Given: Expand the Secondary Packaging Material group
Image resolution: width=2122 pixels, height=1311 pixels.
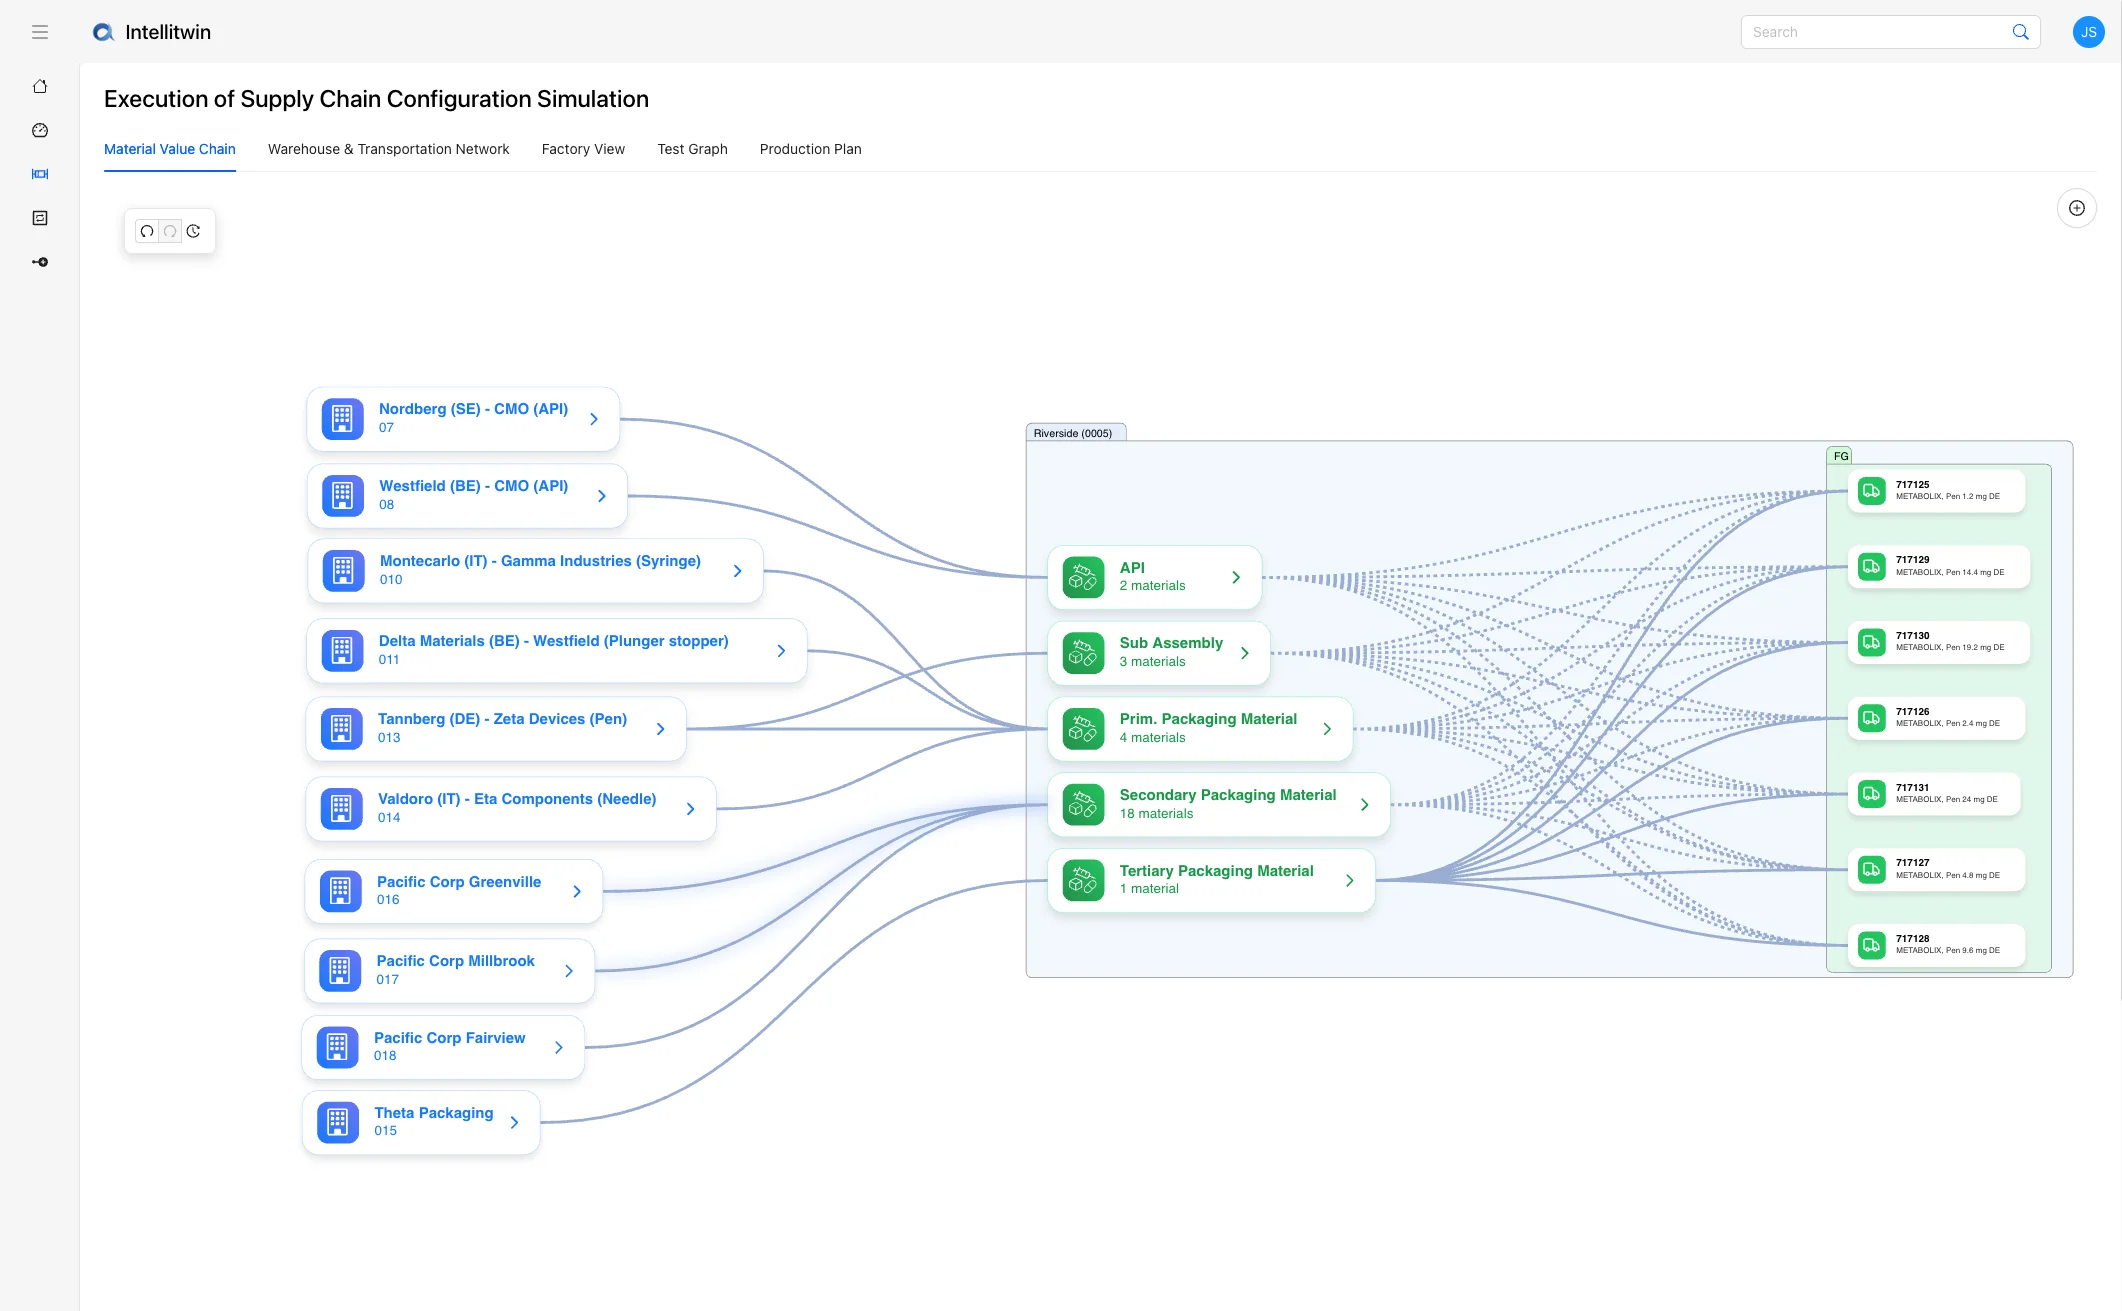Looking at the screenshot, I should pos(1365,804).
